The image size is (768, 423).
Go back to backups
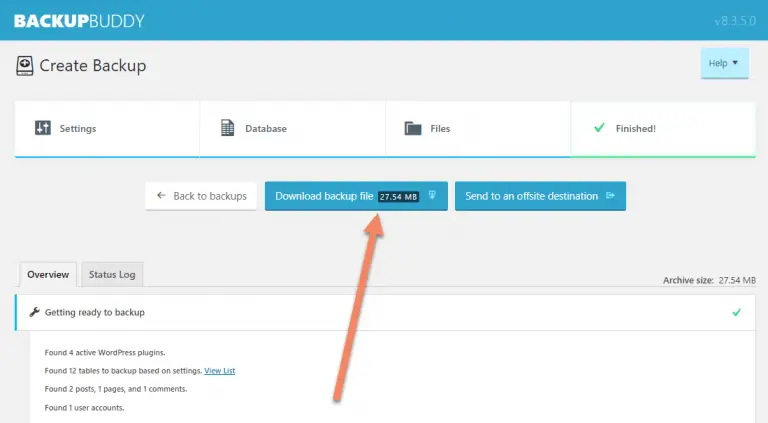pyautogui.click(x=201, y=196)
